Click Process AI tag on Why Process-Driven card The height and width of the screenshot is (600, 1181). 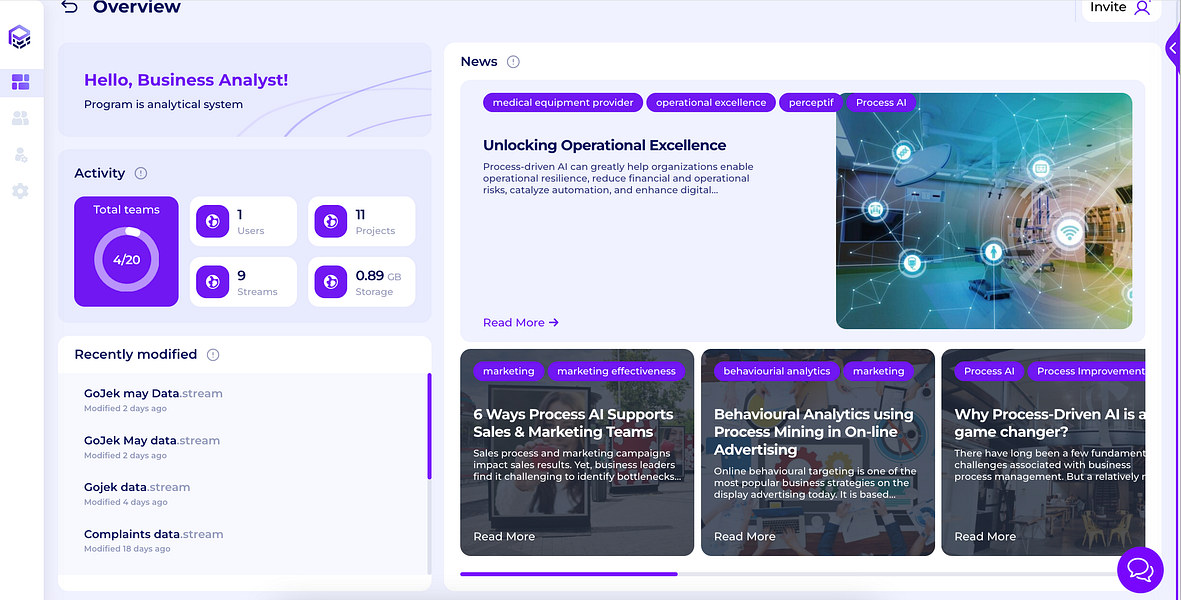(989, 371)
